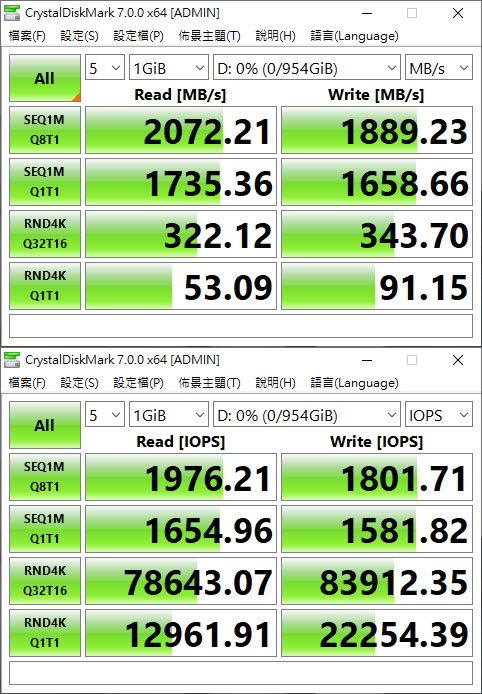Click the 91.15 write result
The width and height of the screenshot is (482, 694).
[377, 286]
